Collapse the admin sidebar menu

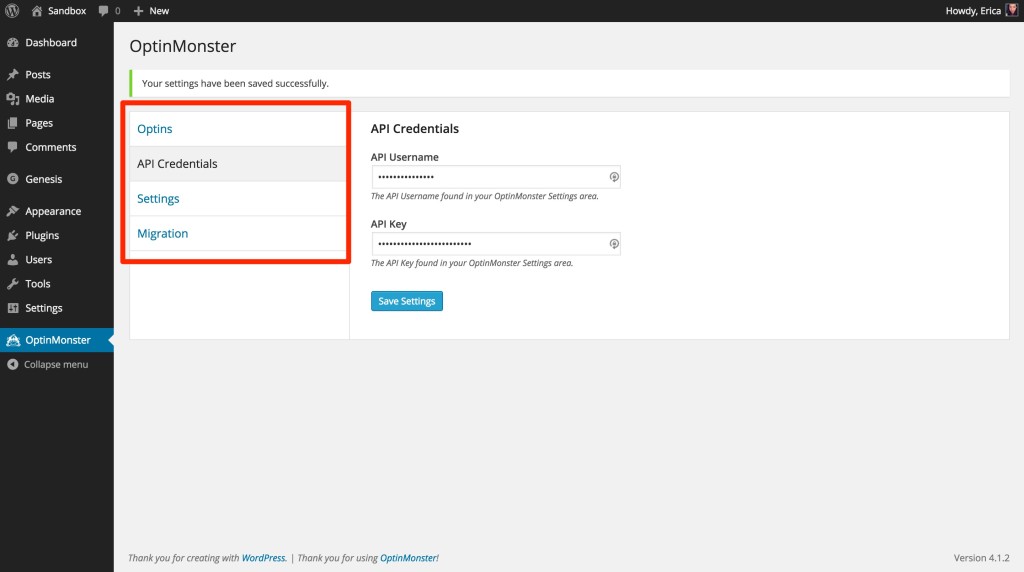point(47,365)
